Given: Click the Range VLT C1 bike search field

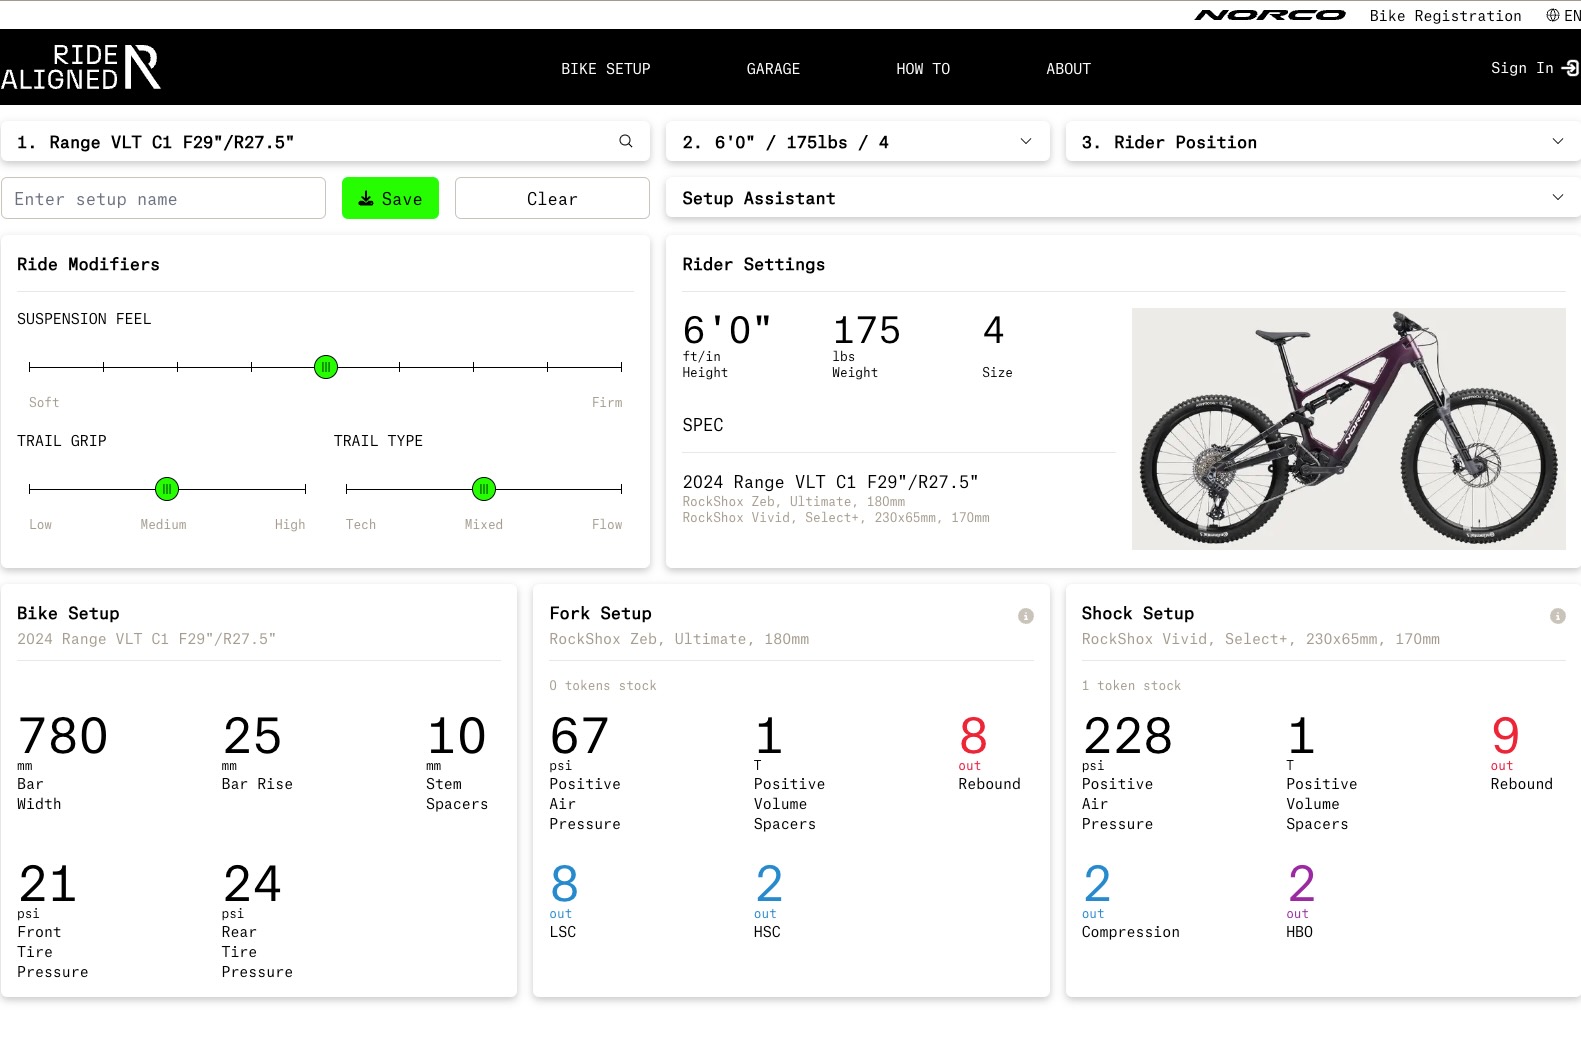Looking at the screenshot, I should (326, 141).
